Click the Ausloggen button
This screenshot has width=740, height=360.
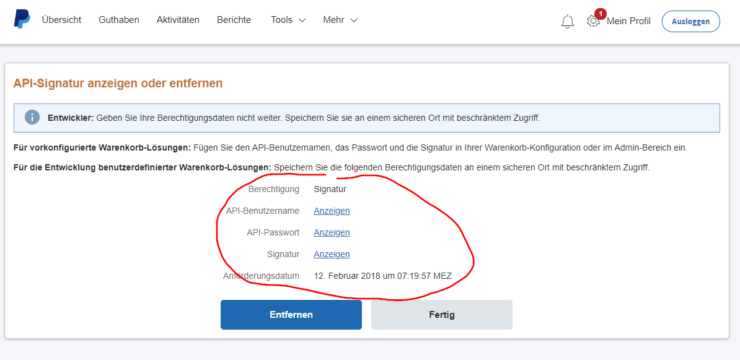tap(691, 21)
